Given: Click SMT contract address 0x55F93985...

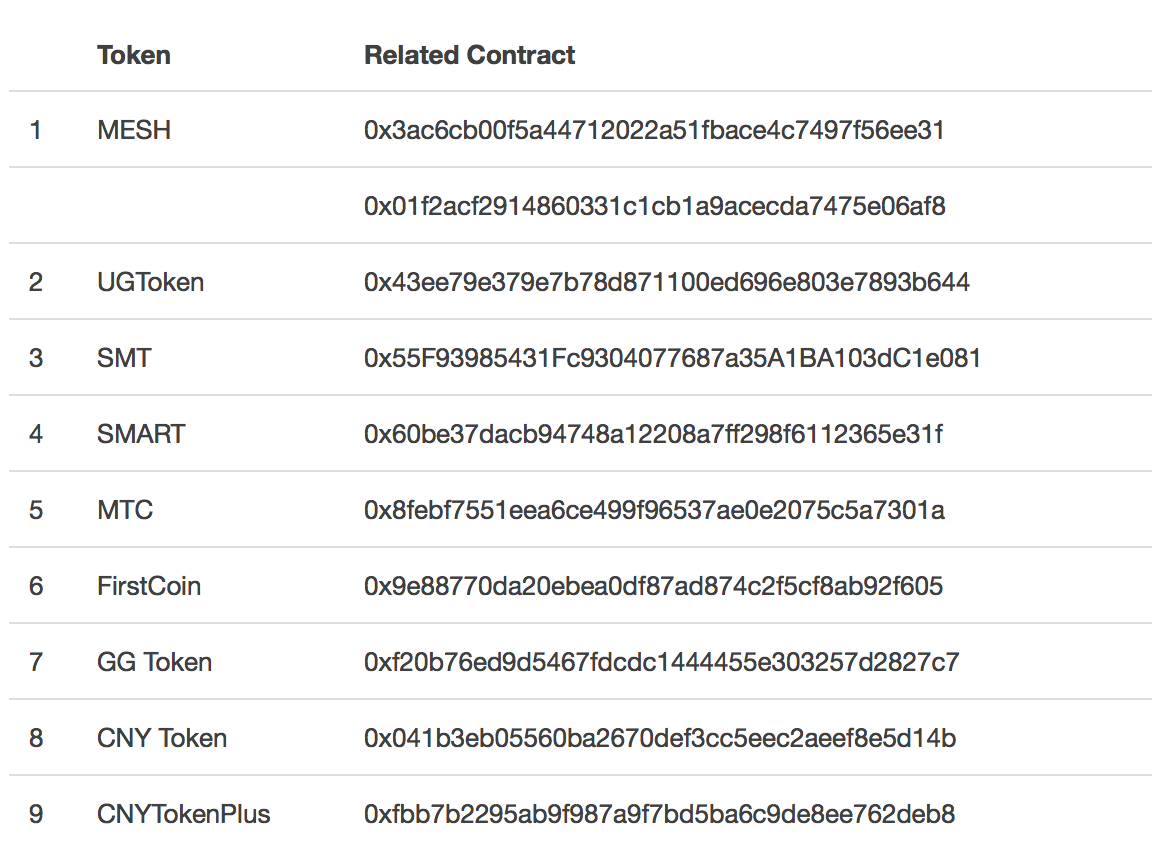Looking at the screenshot, I should click(x=672, y=358).
